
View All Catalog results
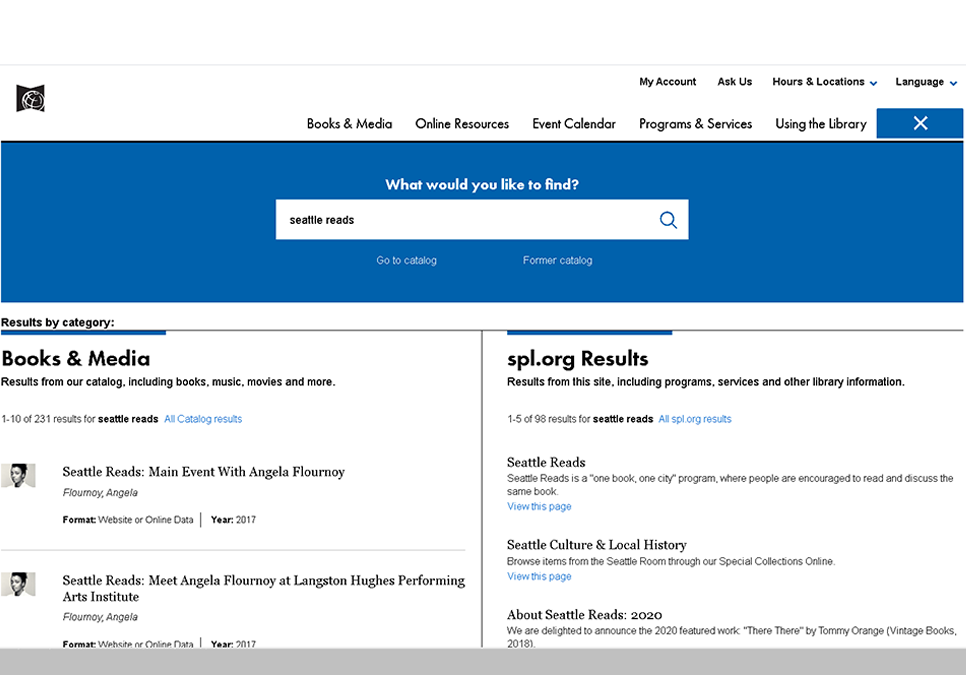pyautogui.click(x=203, y=419)
